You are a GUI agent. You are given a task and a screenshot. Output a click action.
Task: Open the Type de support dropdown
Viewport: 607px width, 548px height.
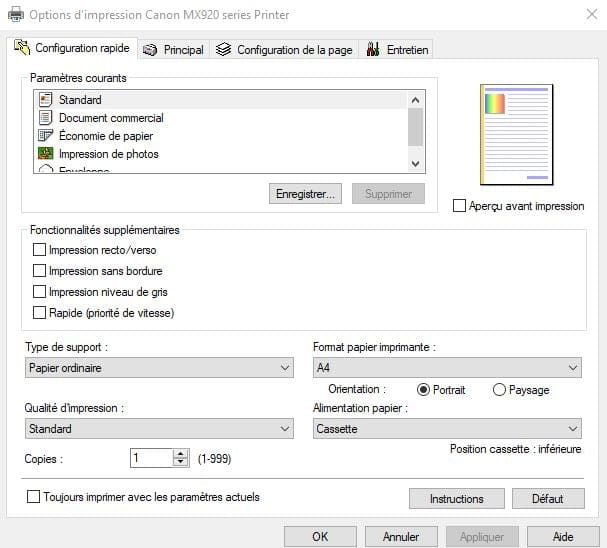(159, 368)
